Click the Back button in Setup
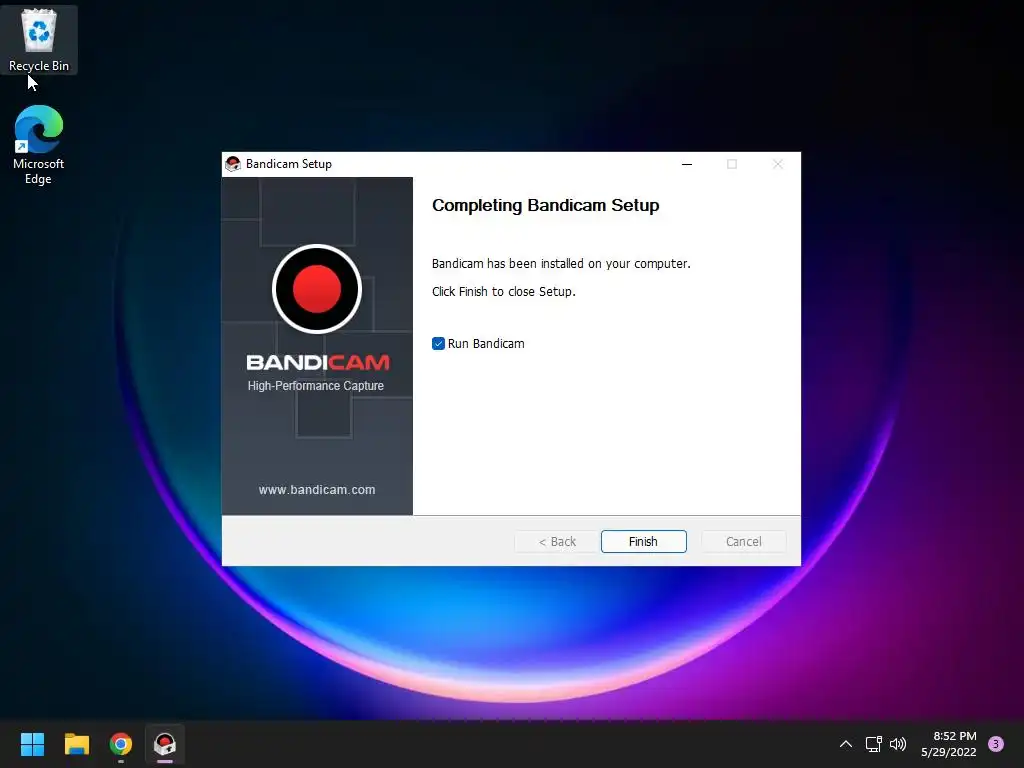Image resolution: width=1024 pixels, height=768 pixels. pyautogui.click(x=557, y=541)
